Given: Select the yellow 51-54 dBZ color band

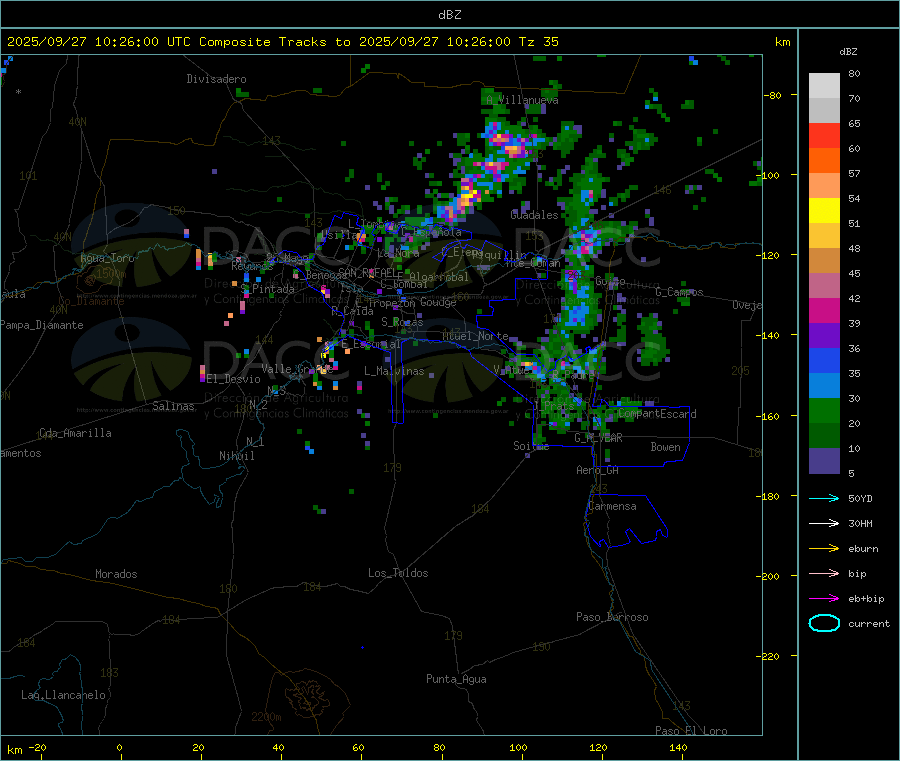Looking at the screenshot, I should coord(824,211).
